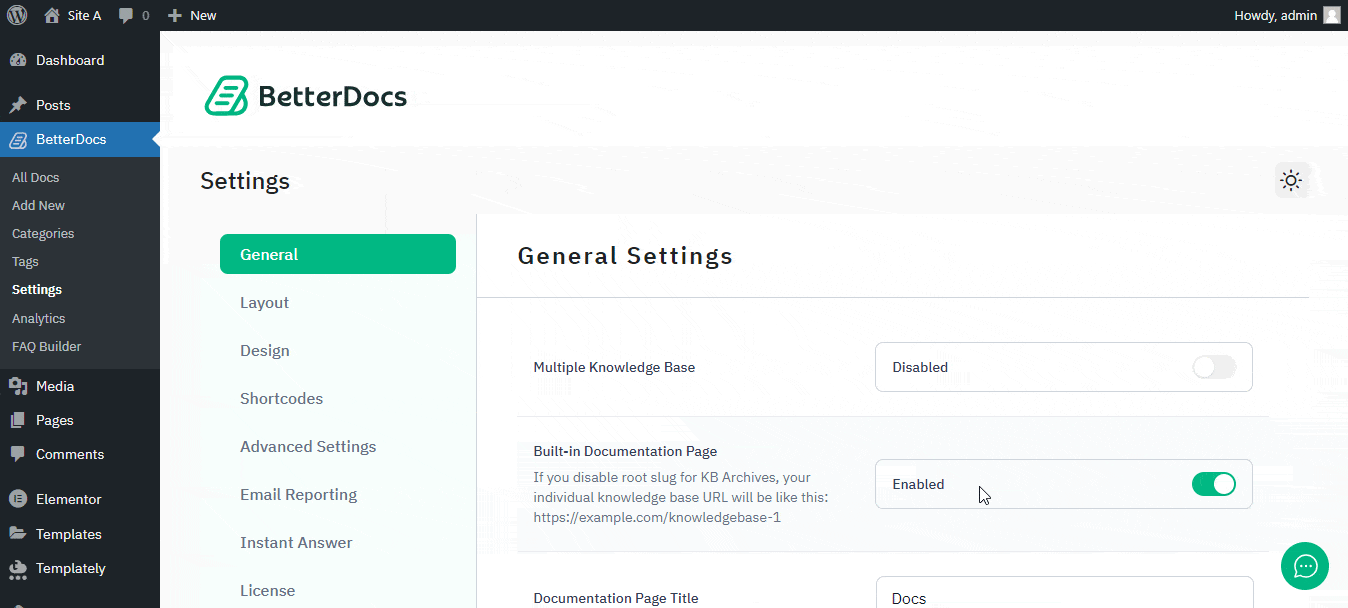Toggle dark mode with the sun icon
Image resolution: width=1348 pixels, height=608 pixels.
coord(1291,180)
